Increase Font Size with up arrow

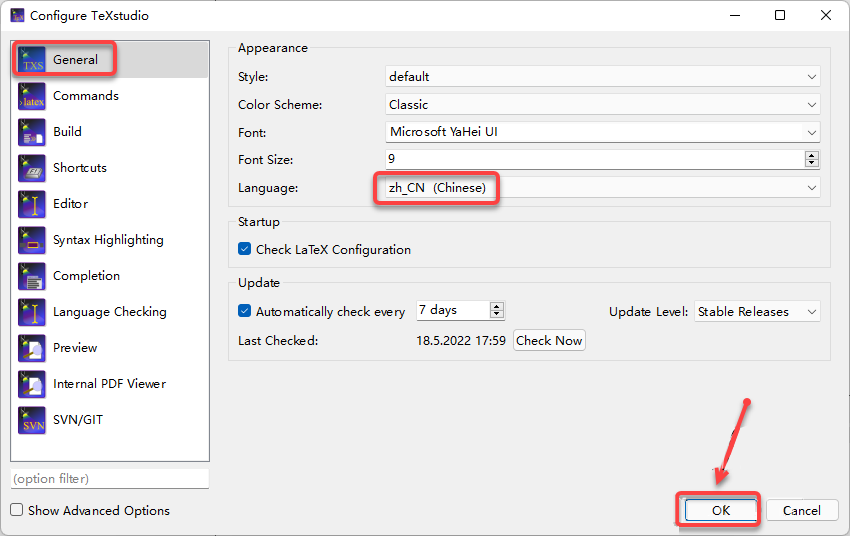pyautogui.click(x=811, y=156)
